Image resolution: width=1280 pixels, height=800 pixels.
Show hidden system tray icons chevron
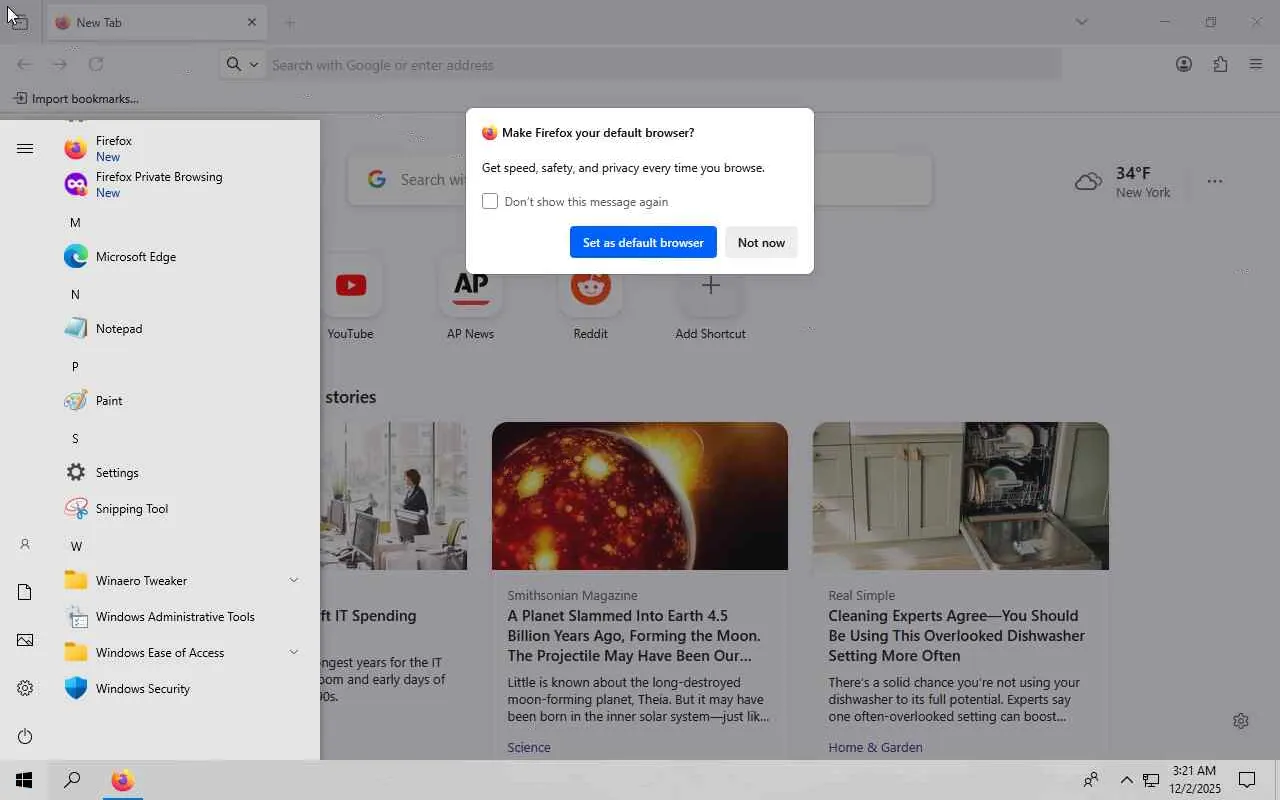click(x=1126, y=780)
